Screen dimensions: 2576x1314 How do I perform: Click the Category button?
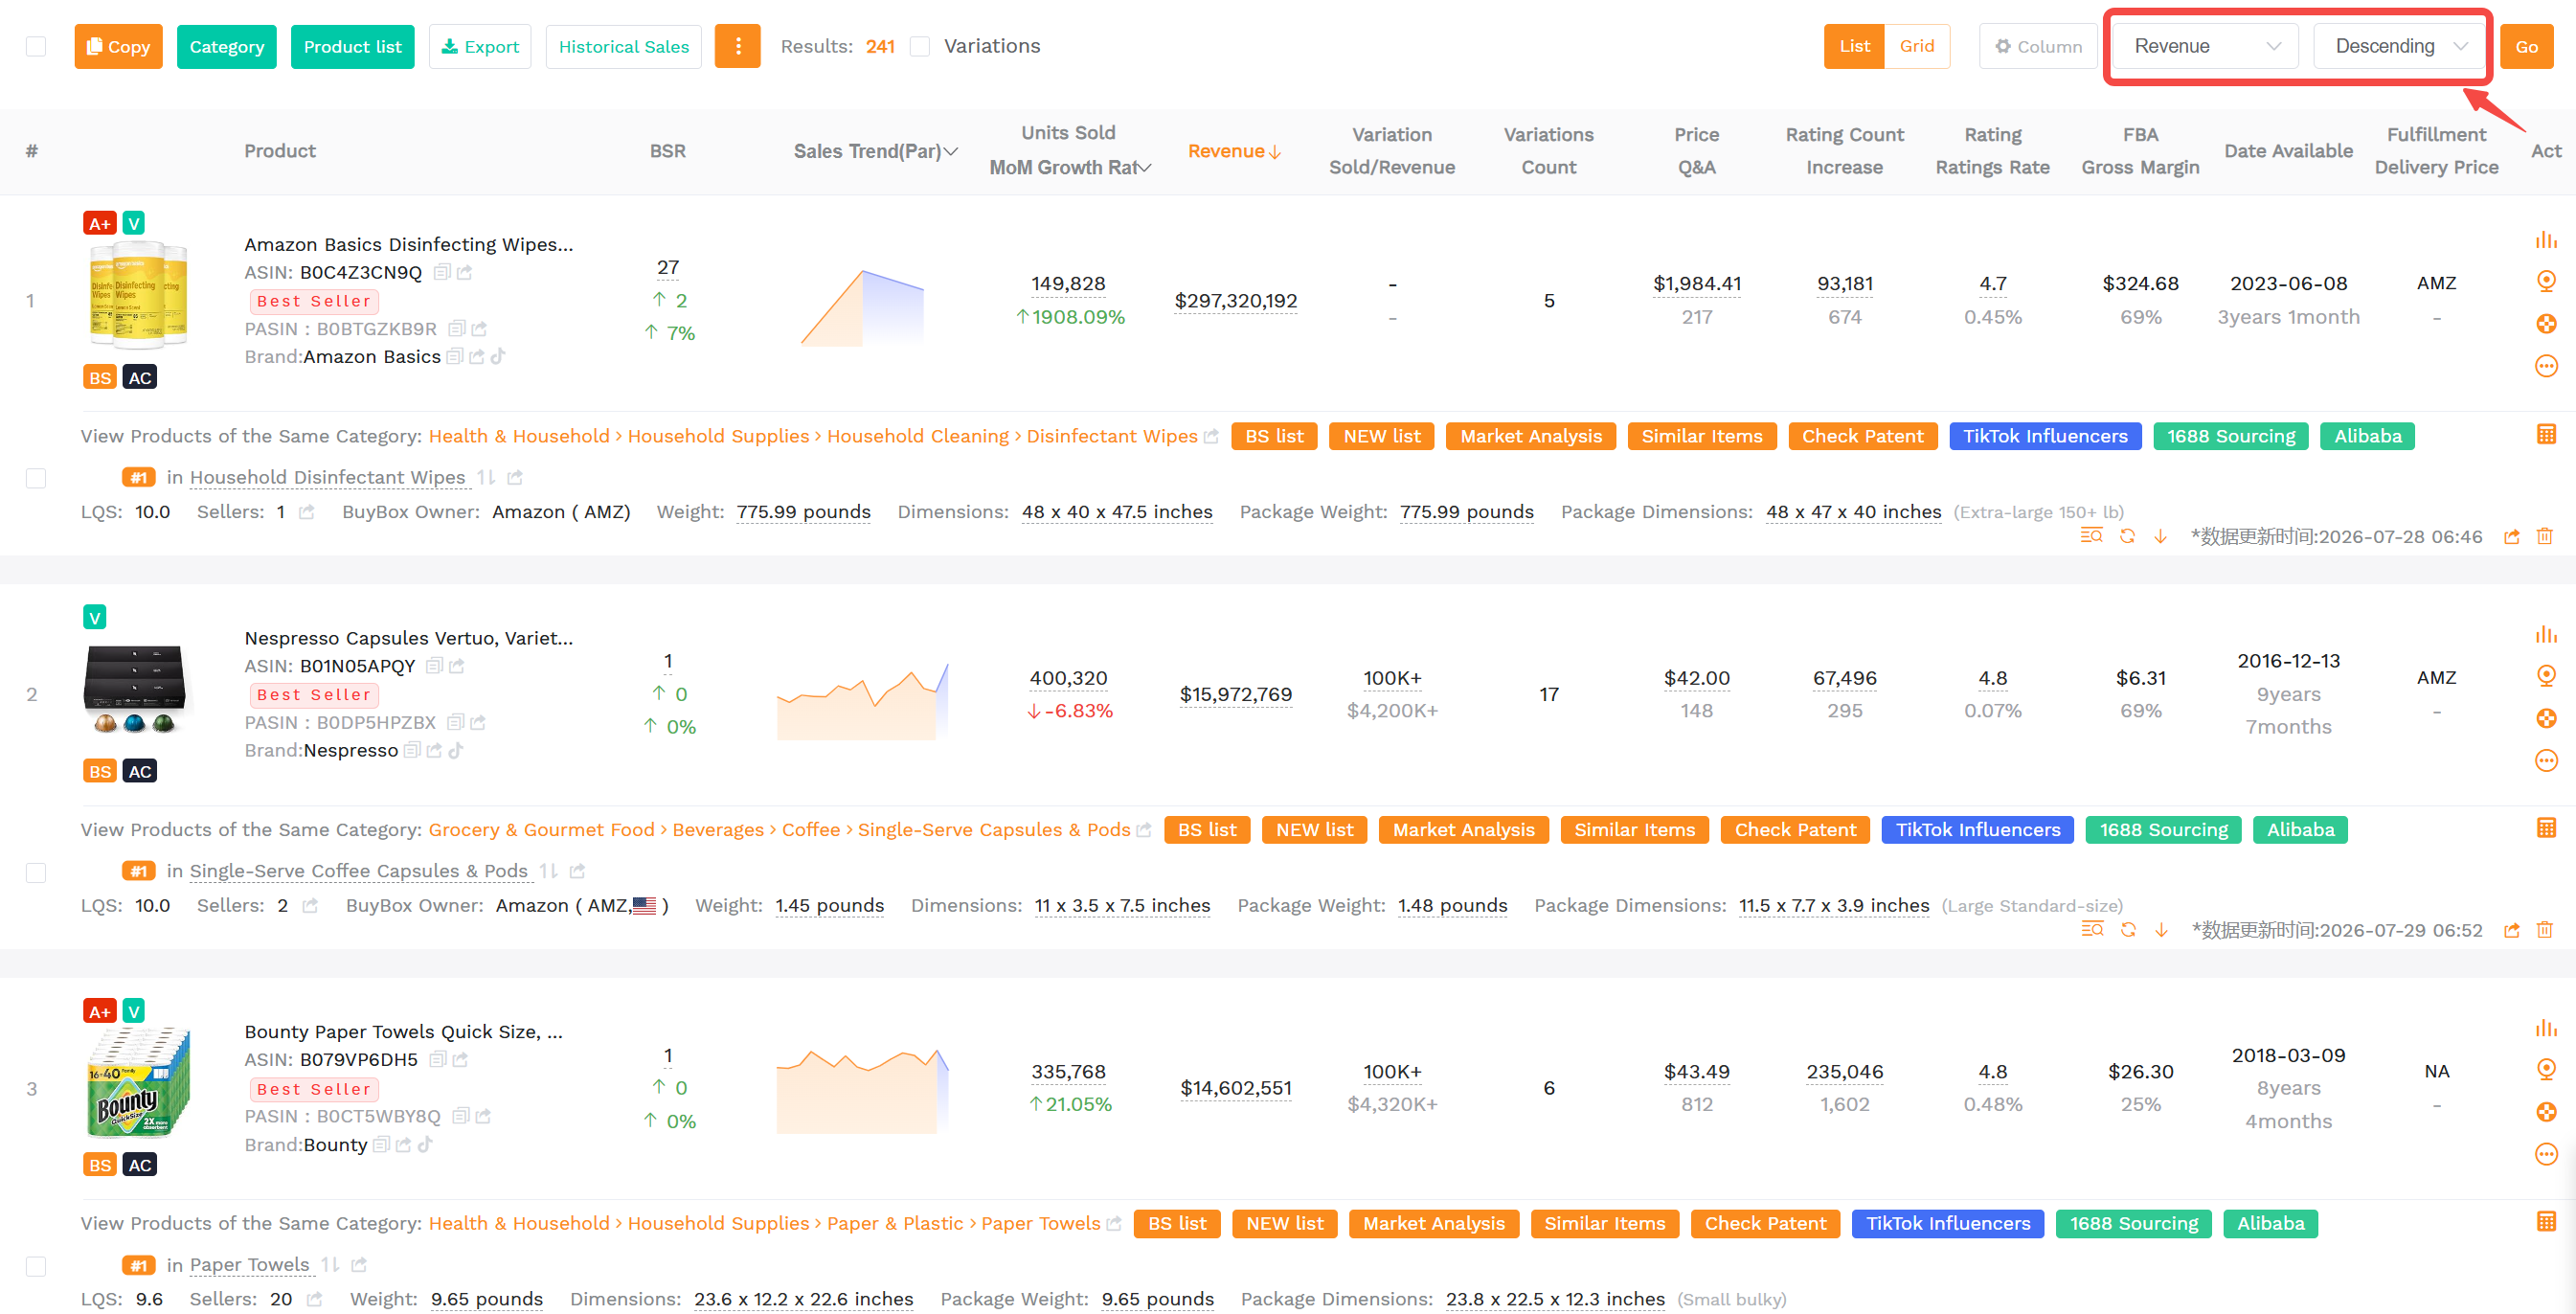pos(226,46)
